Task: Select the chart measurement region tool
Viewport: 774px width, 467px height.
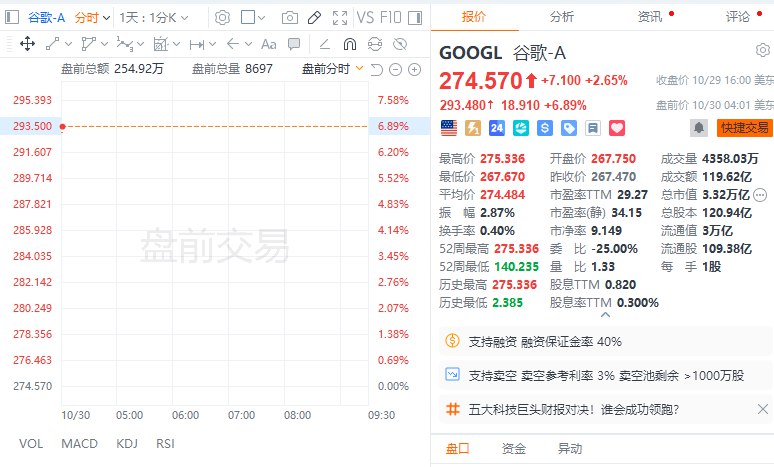Action: 161,44
